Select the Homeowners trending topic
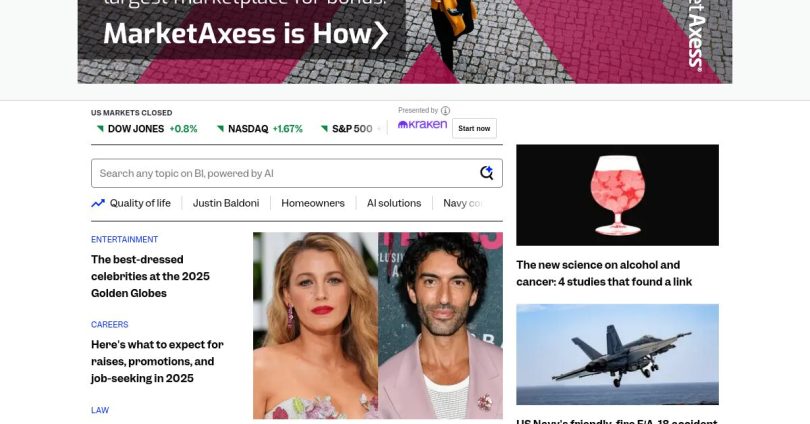Screen dimensions: 810x424 313,203
